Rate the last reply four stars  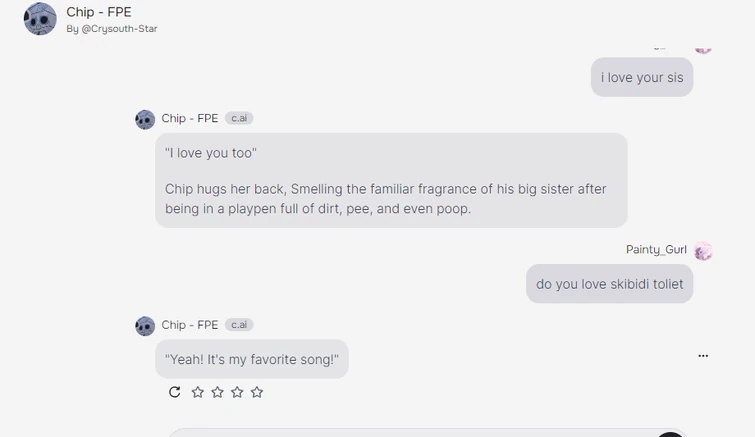[x=257, y=392]
